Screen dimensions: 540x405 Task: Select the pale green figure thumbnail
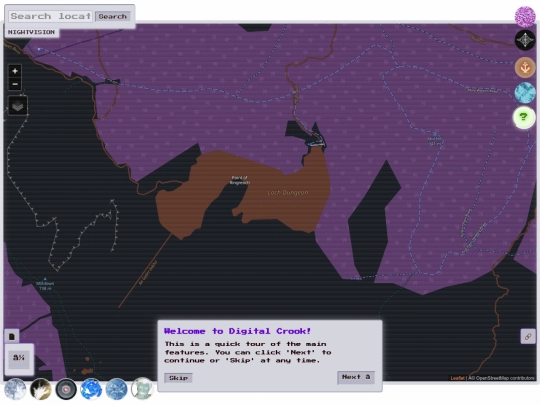[x=142, y=389]
